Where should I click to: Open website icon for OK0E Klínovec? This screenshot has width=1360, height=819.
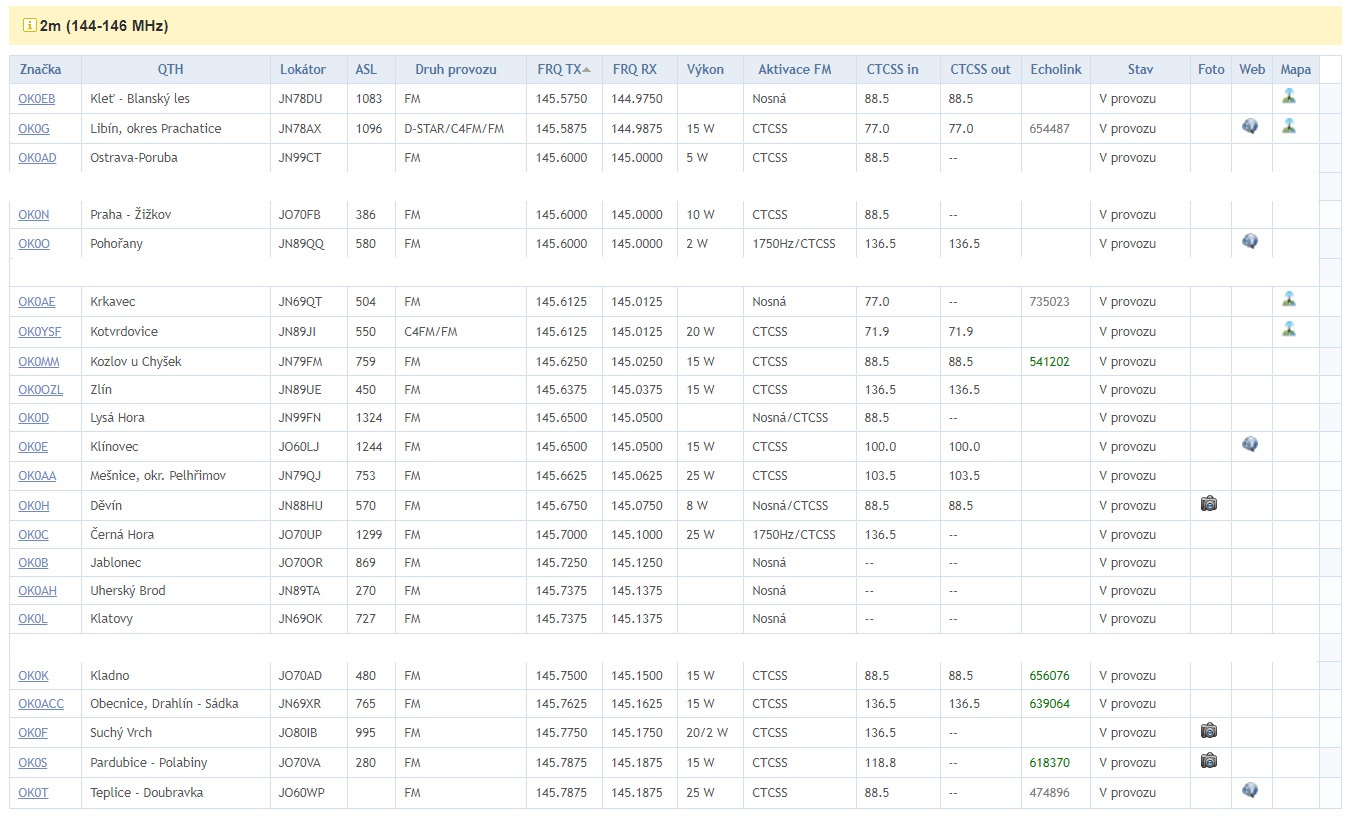point(1250,445)
